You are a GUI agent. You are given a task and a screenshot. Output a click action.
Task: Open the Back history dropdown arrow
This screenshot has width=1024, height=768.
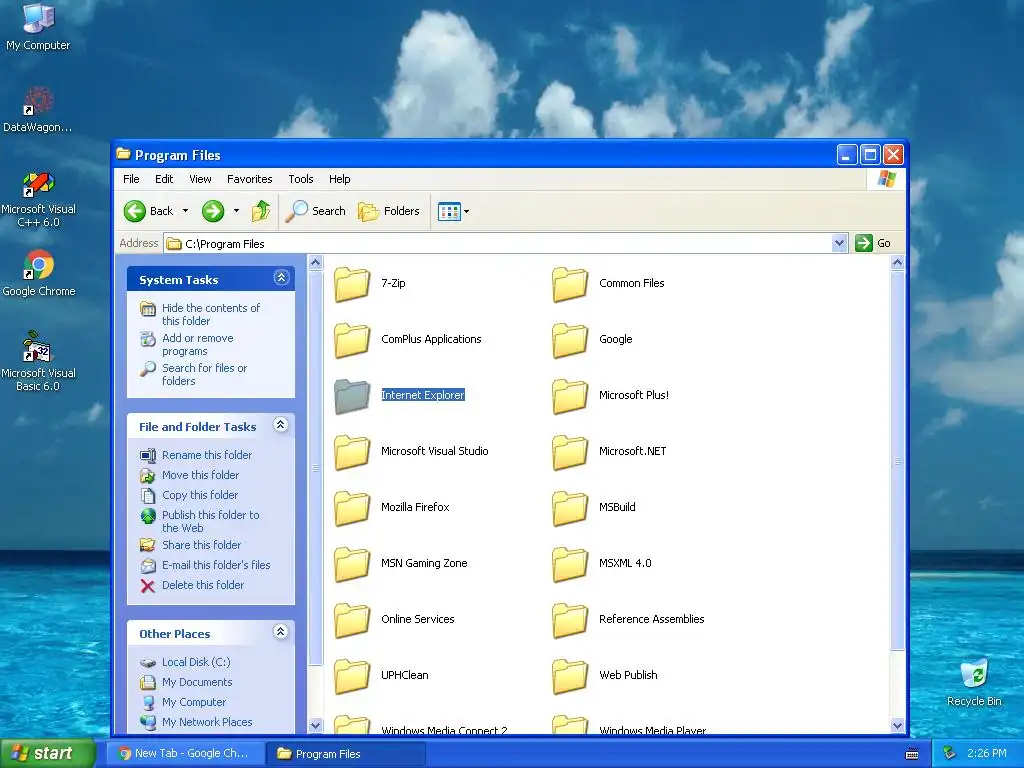[x=185, y=211]
